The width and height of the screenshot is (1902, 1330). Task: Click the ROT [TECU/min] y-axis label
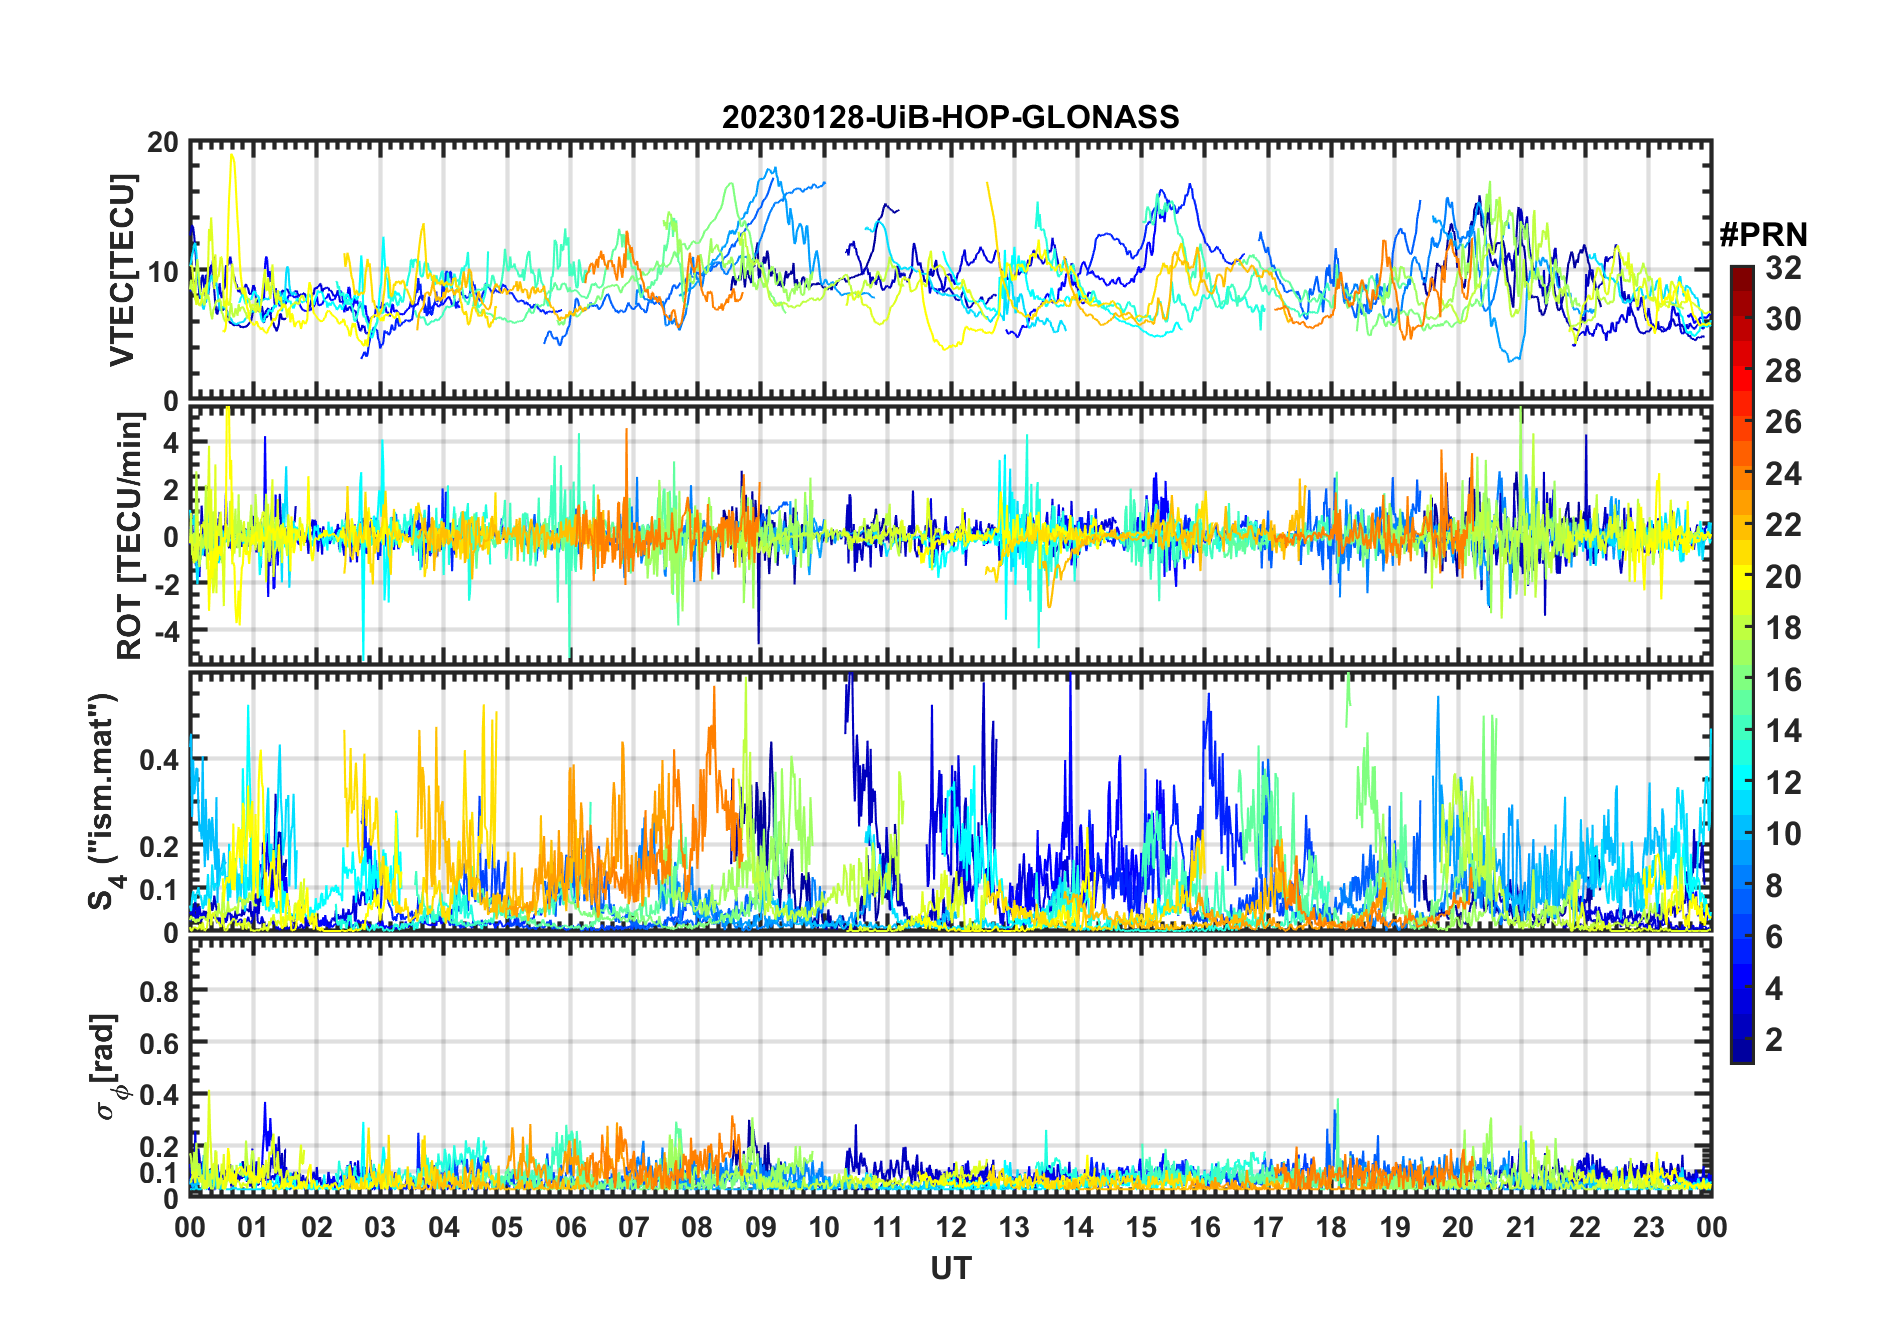(x=130, y=535)
